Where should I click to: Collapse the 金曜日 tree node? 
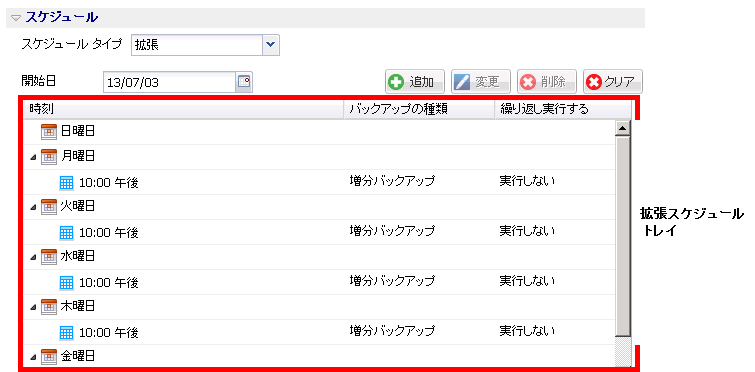33,357
